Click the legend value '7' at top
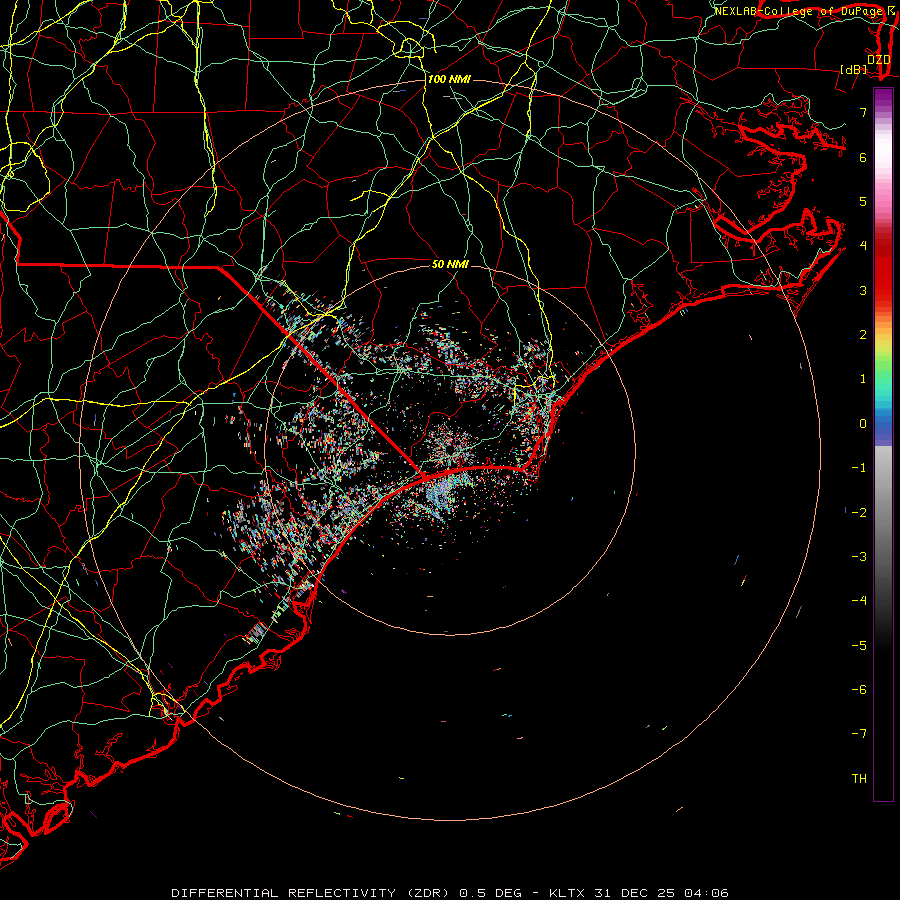 [x=863, y=112]
